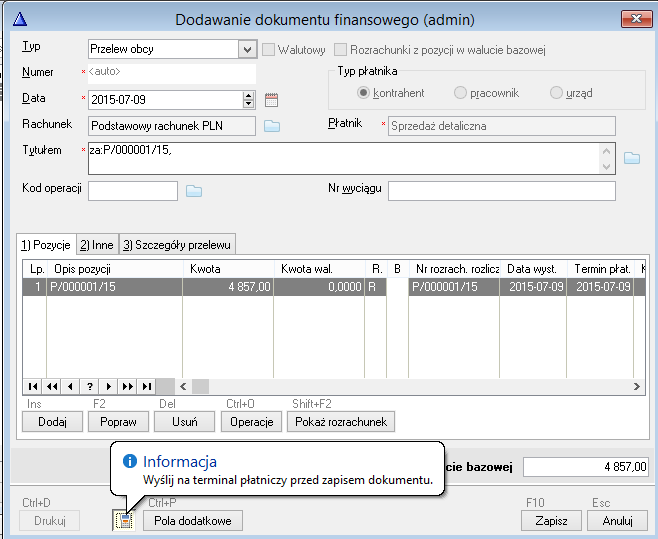Toggle the Walutowy checkbox
The width and height of the screenshot is (658, 539).
click(268, 49)
